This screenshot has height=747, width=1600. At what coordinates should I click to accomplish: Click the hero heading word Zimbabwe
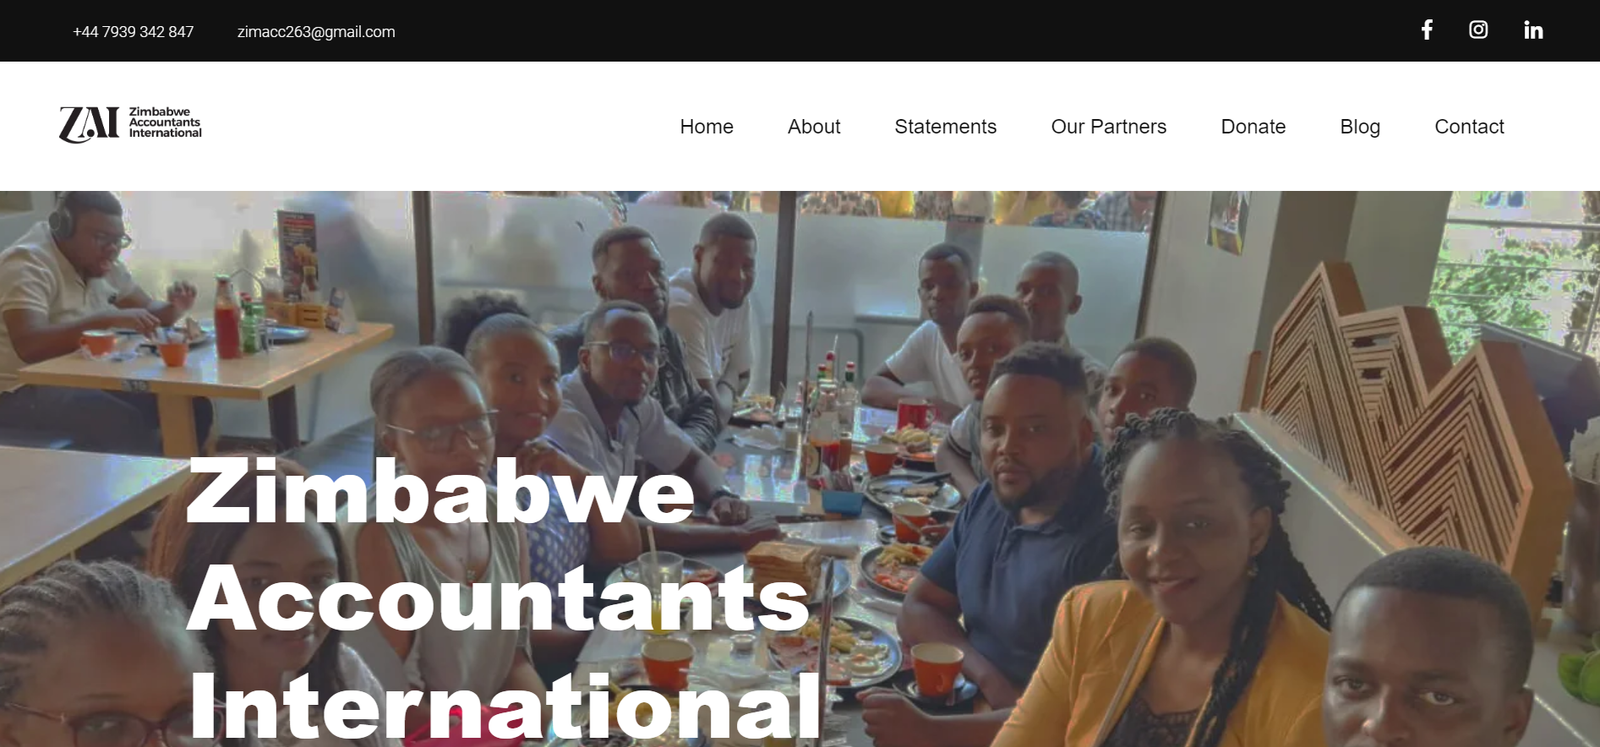tap(440, 490)
